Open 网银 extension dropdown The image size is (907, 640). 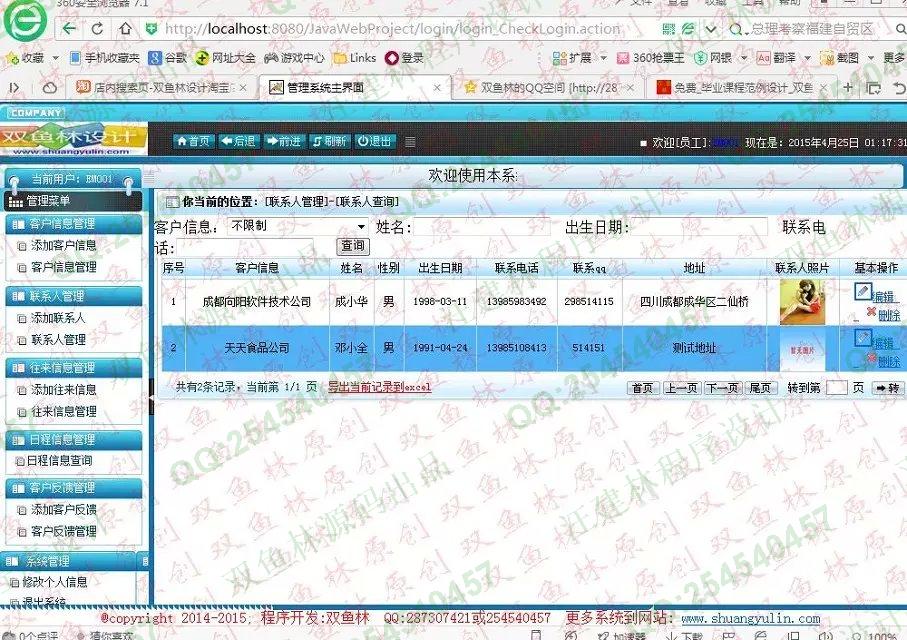pos(744,58)
